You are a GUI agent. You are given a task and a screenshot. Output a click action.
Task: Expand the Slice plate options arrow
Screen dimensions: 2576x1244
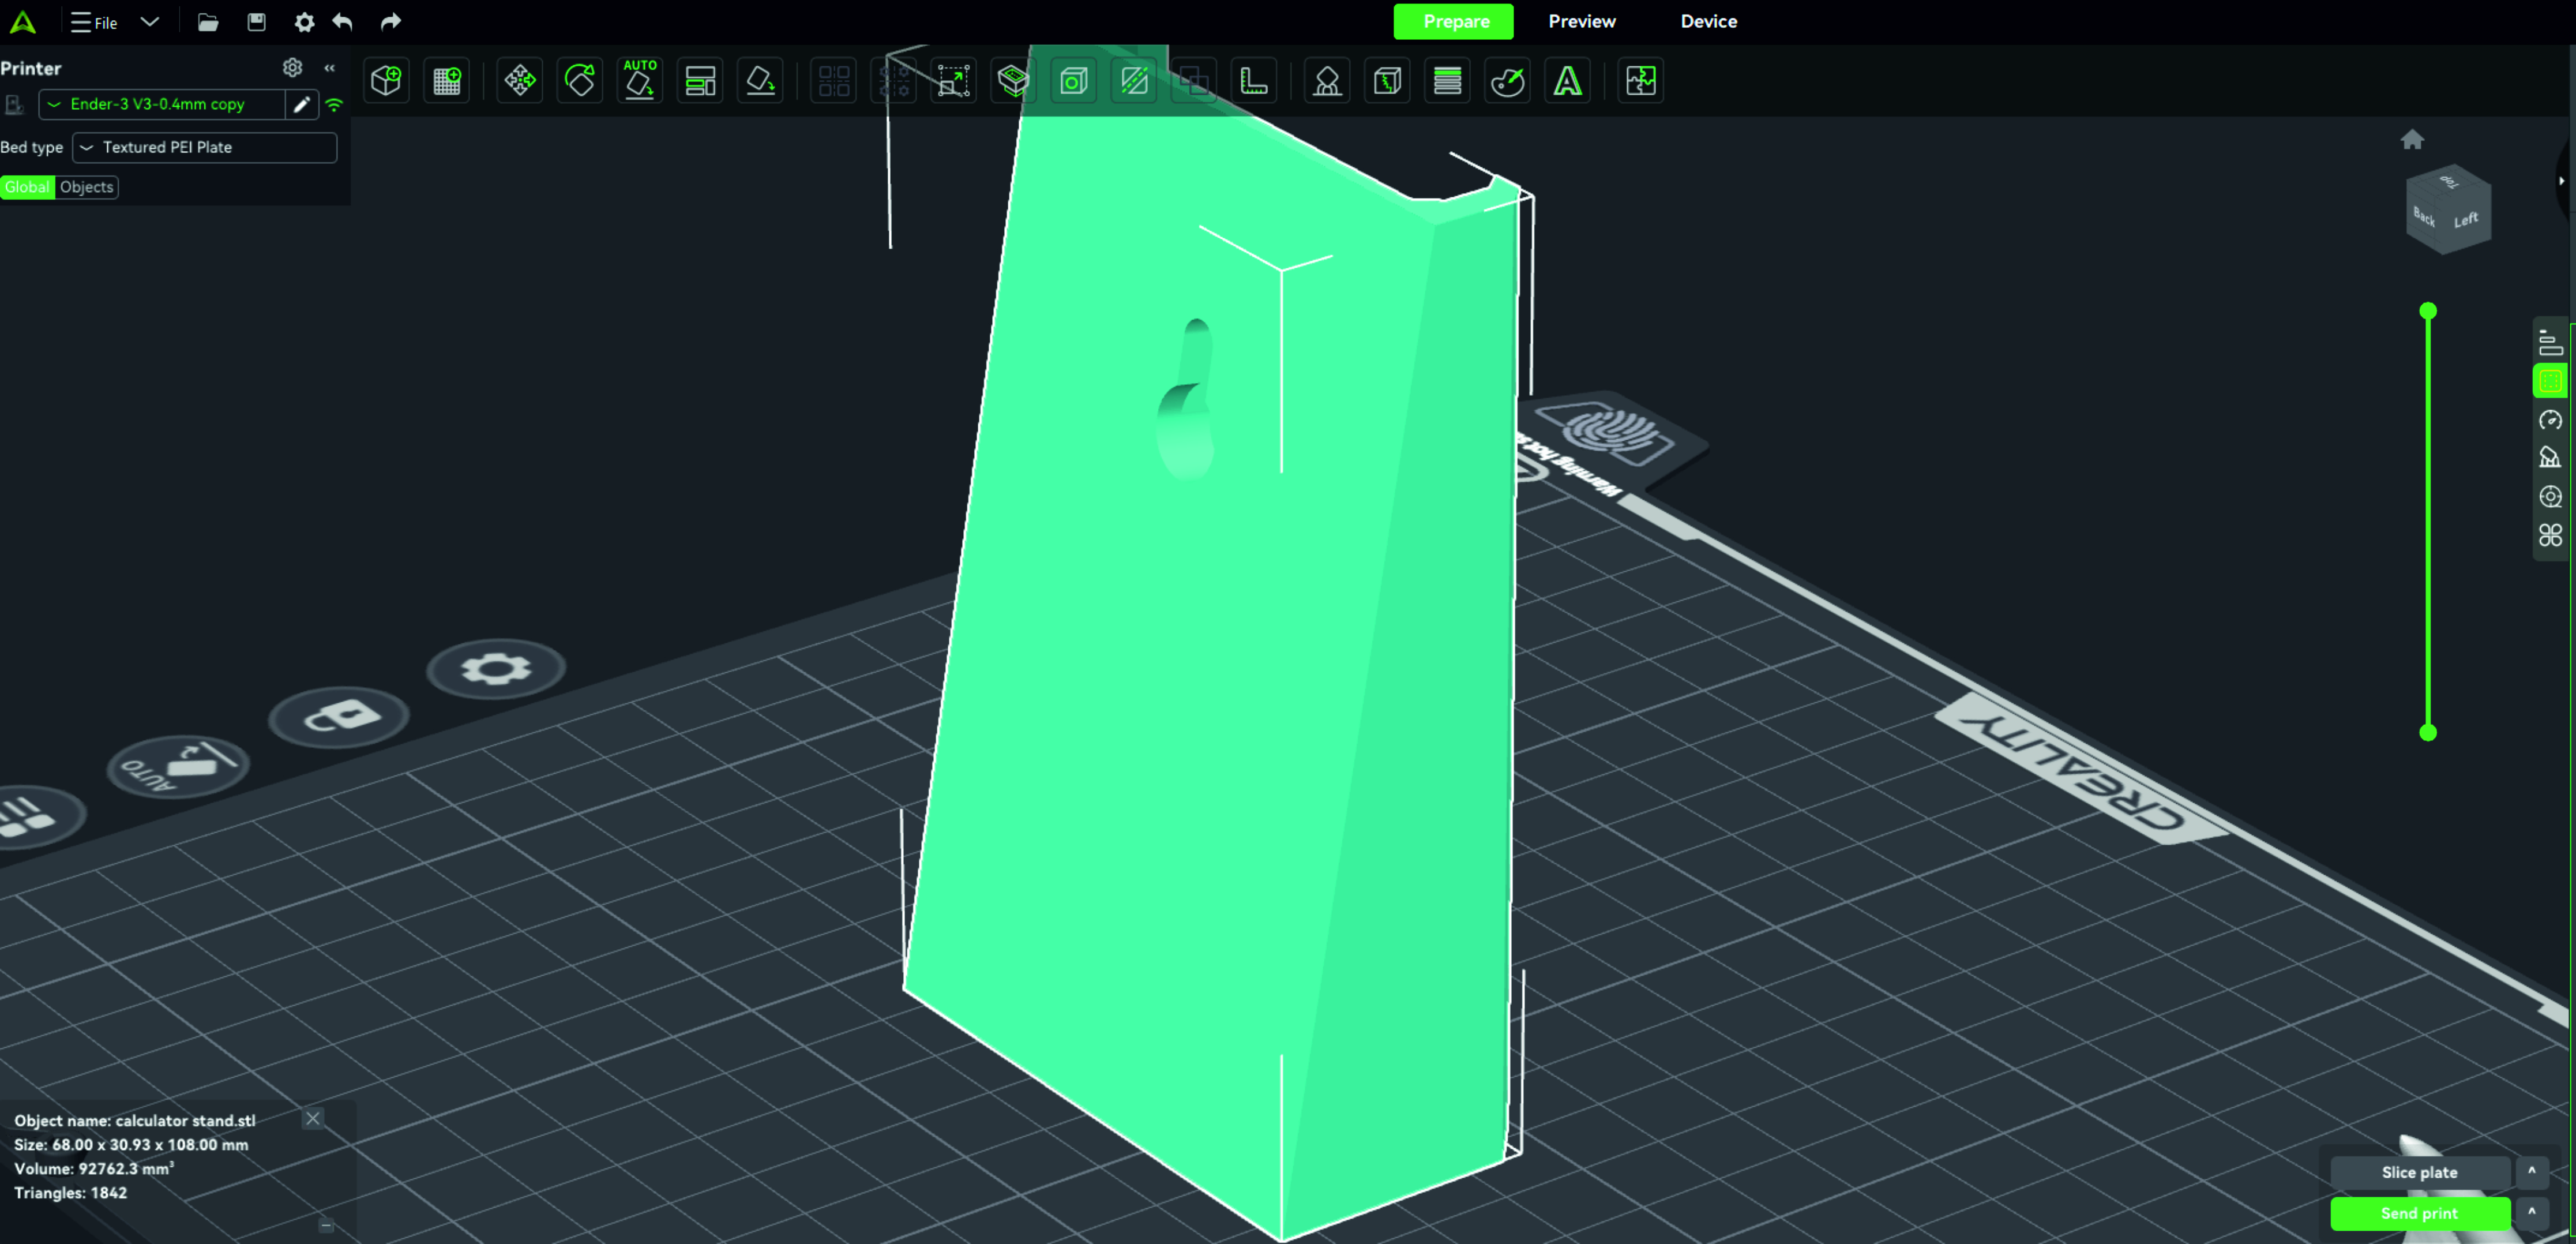pos(2531,1171)
